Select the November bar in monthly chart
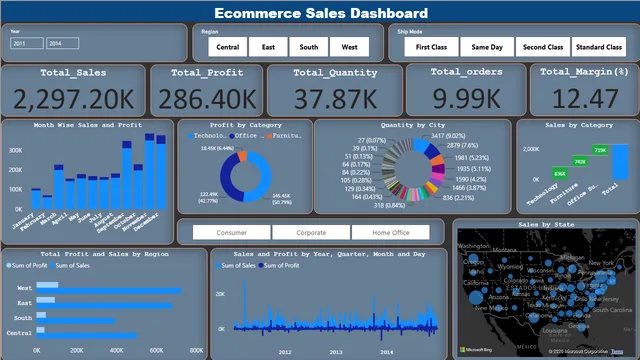 click(150, 171)
